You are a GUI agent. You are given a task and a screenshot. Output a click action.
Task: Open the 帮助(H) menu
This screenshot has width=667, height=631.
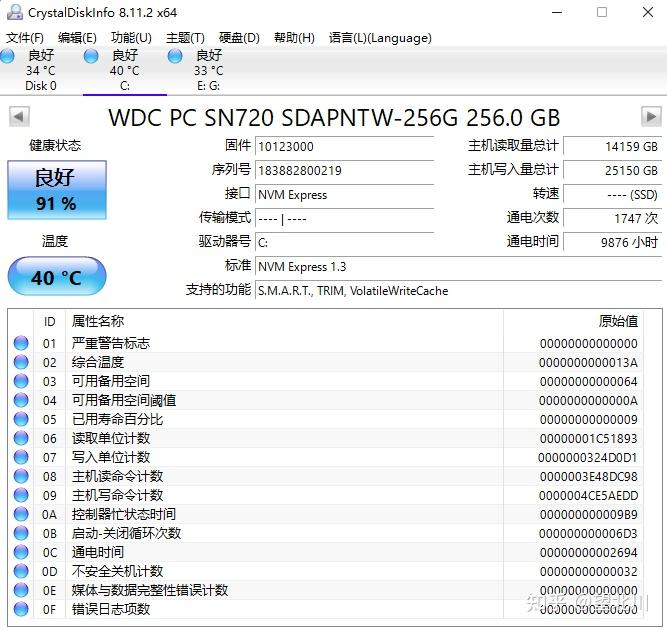(294, 38)
